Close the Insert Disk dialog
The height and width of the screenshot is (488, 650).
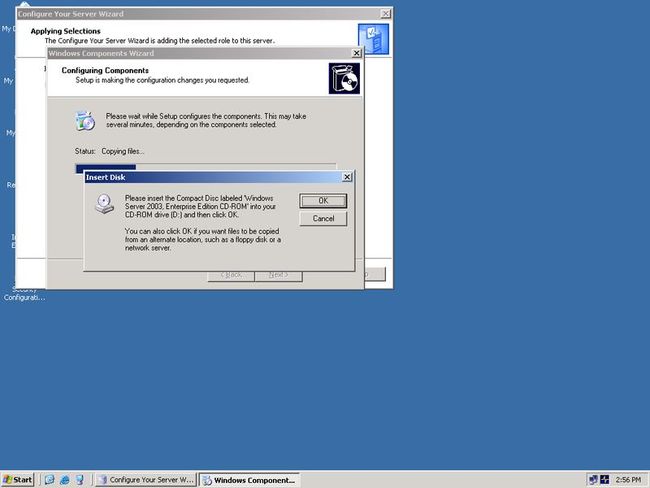pos(347,177)
